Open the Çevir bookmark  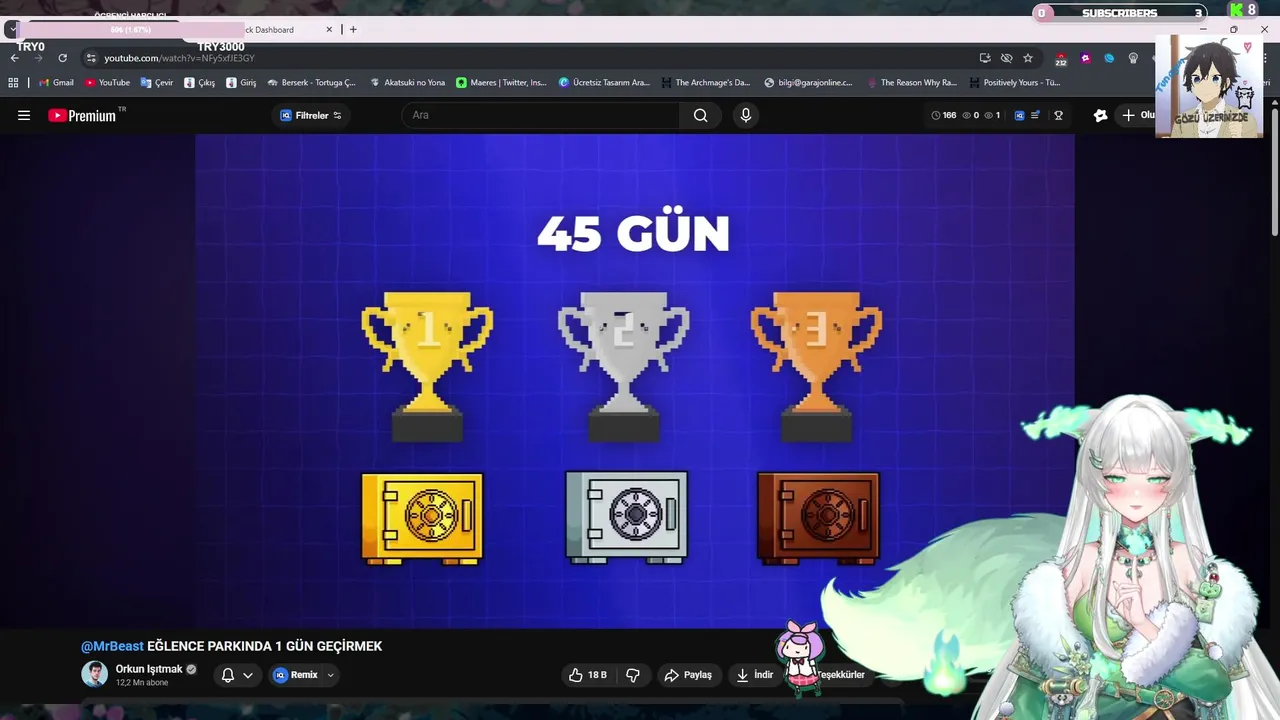pos(157,83)
